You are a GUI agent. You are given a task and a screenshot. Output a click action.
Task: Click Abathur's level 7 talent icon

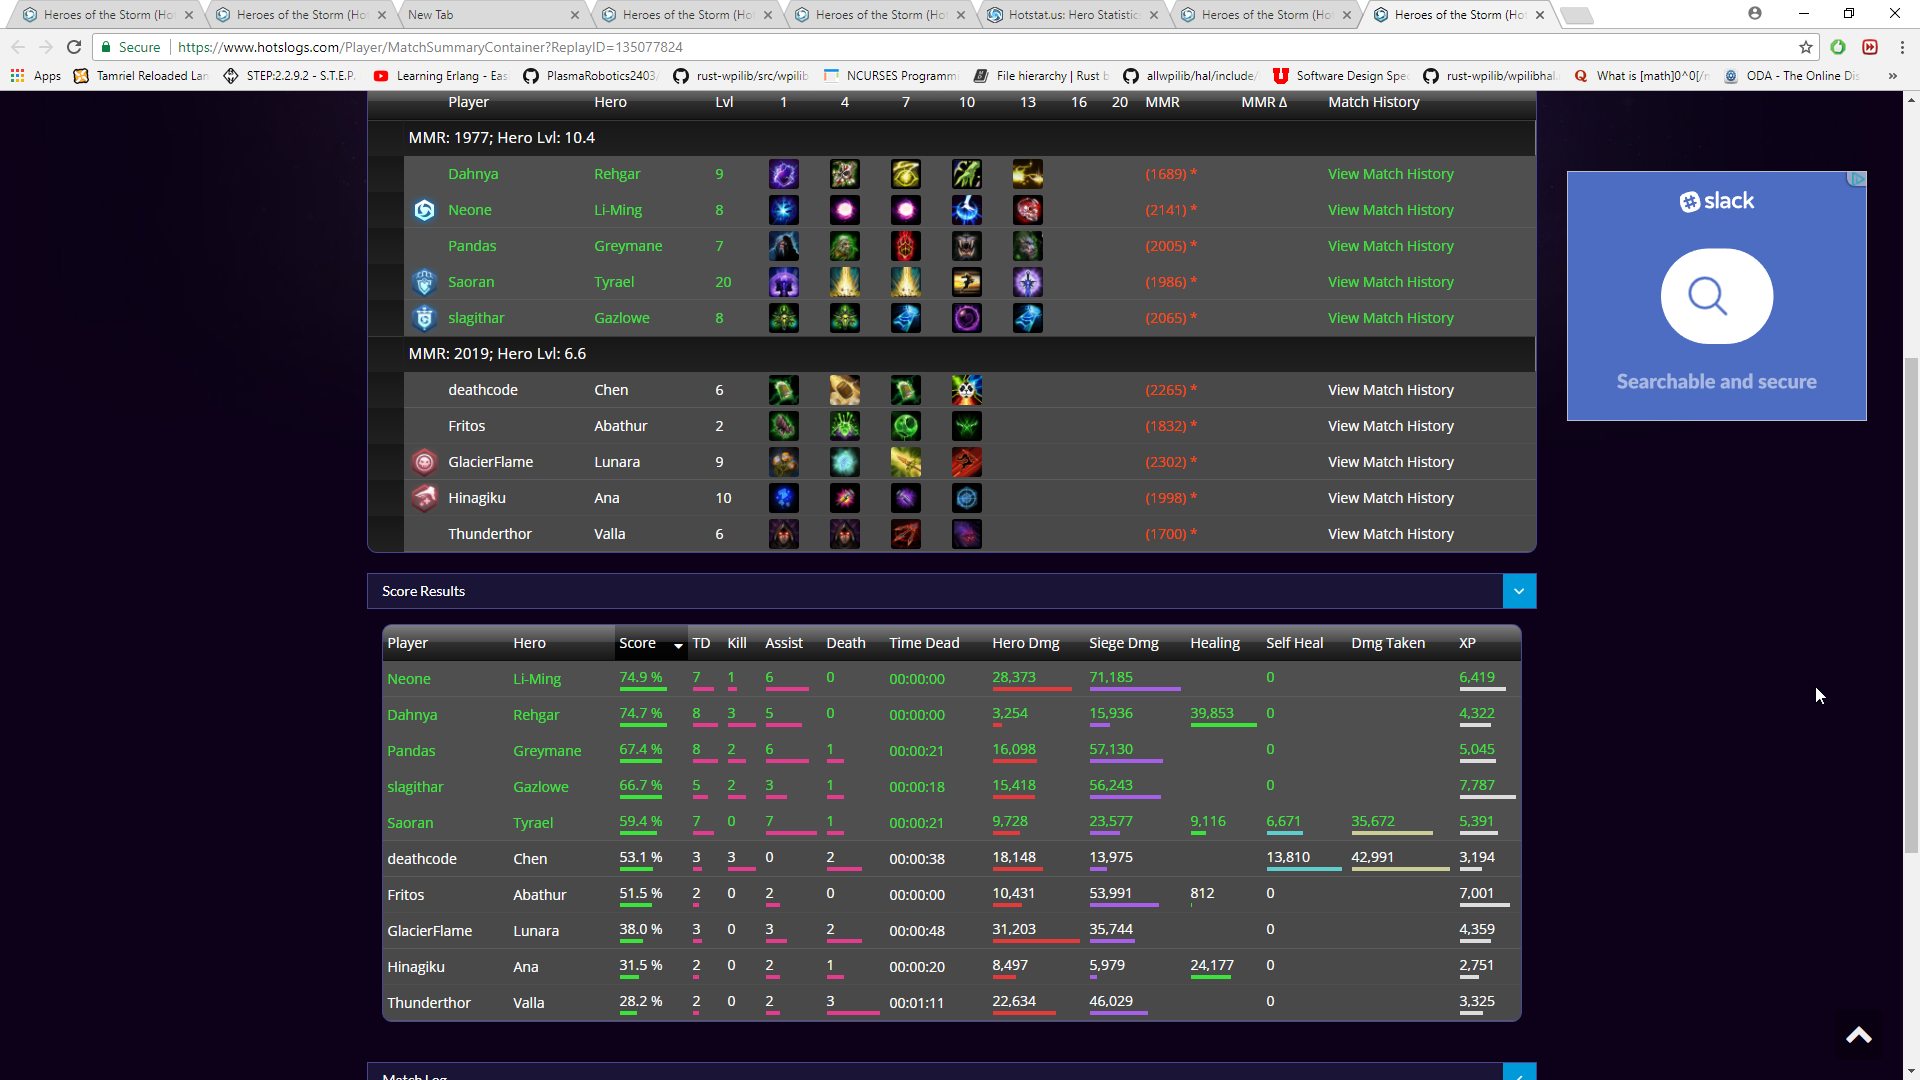tap(906, 426)
